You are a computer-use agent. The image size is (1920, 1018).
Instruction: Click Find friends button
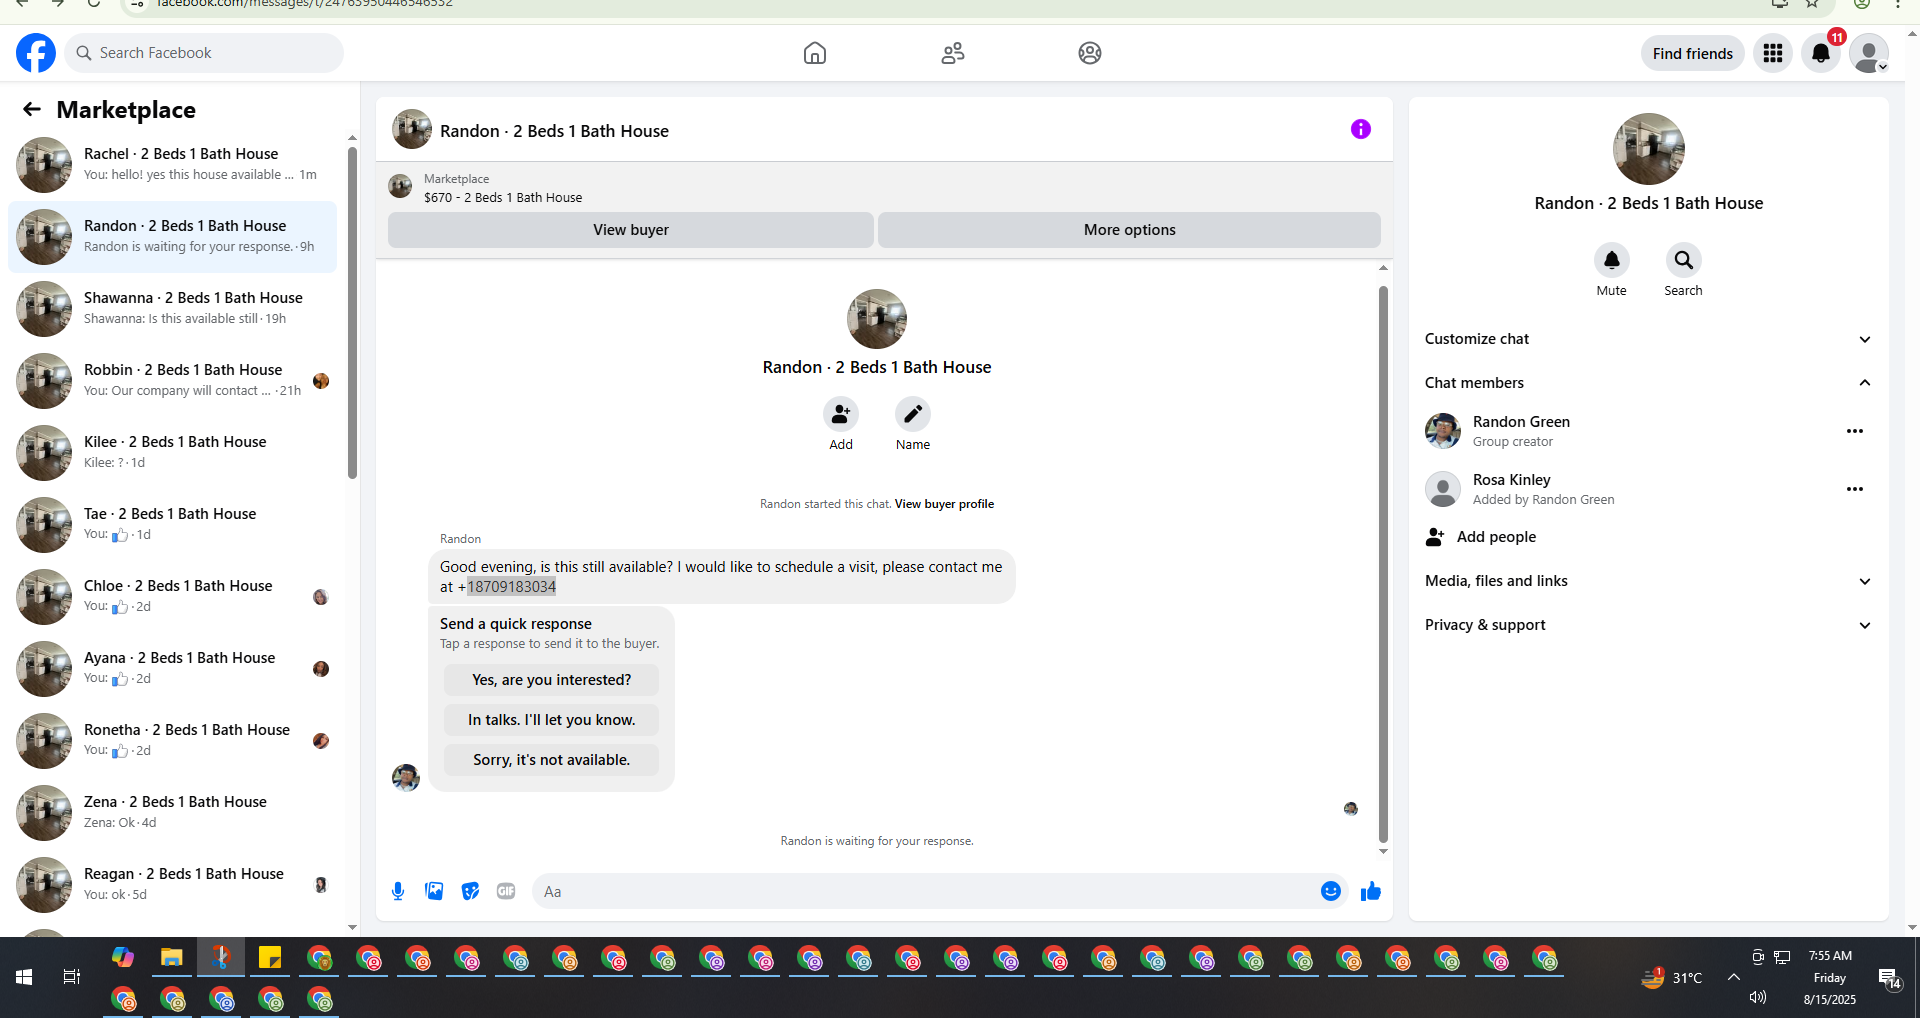click(1693, 53)
